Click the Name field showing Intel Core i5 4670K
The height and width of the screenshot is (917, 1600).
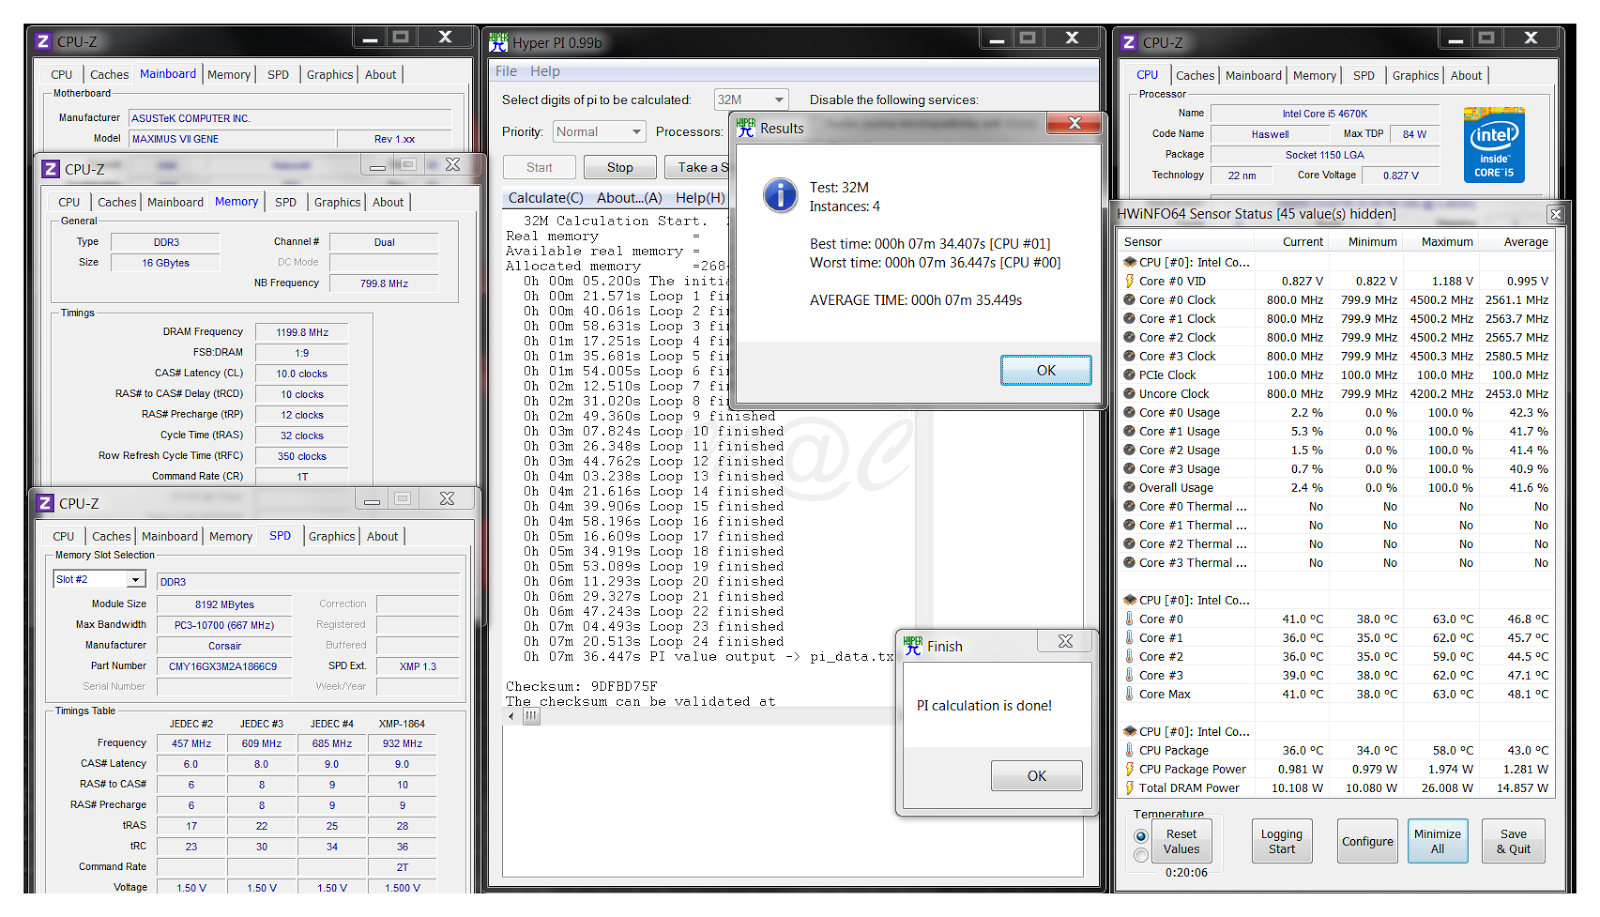click(x=1324, y=114)
